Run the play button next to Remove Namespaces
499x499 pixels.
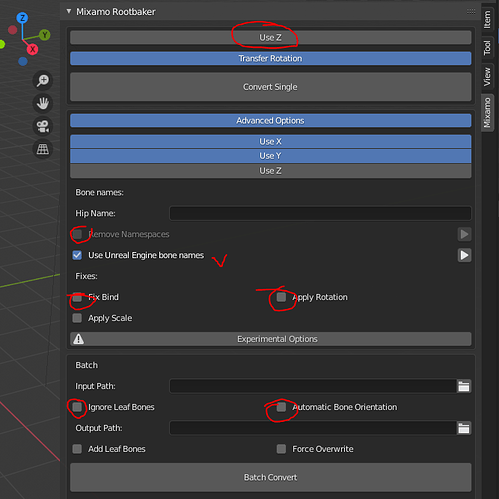464,234
